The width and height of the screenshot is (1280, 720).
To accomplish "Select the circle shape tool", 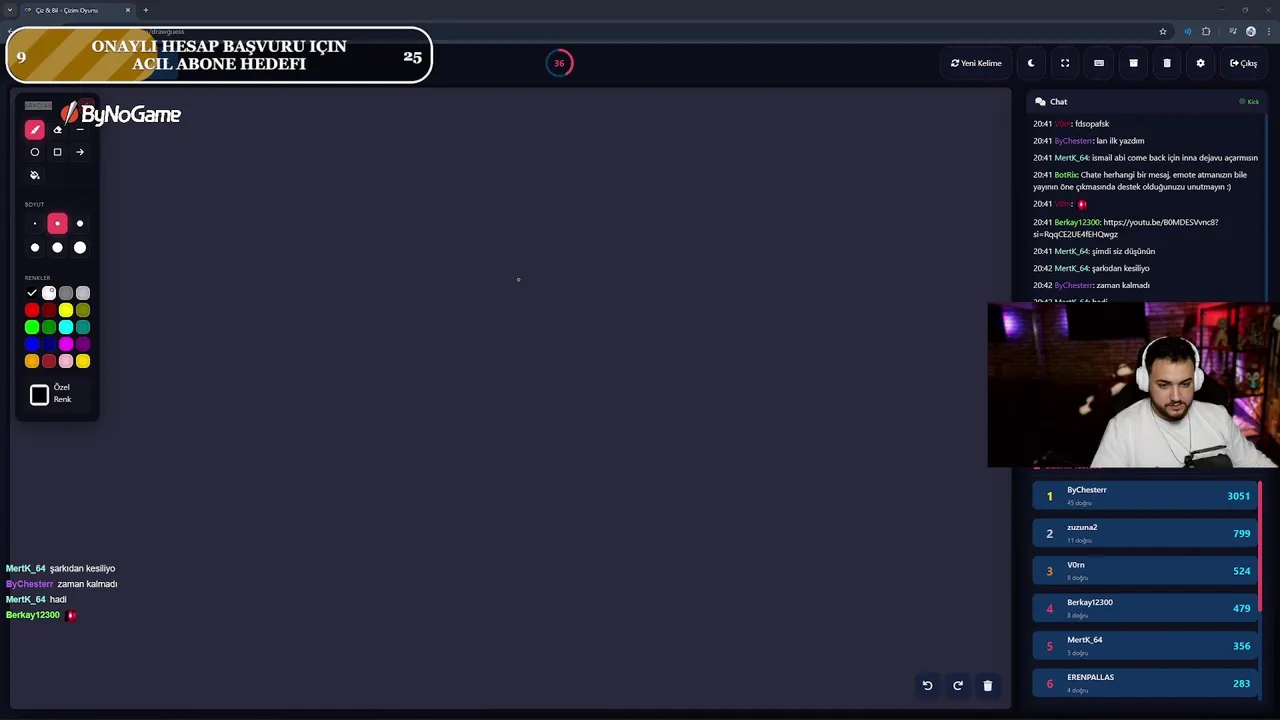I will pyautogui.click(x=35, y=152).
